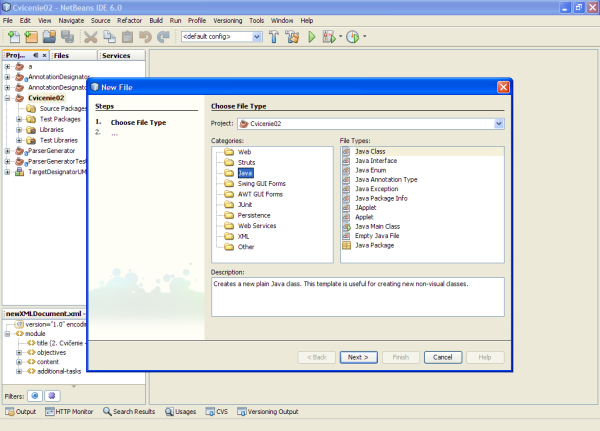Click the Undo arrow icon
The image size is (600, 431).
click(145, 37)
